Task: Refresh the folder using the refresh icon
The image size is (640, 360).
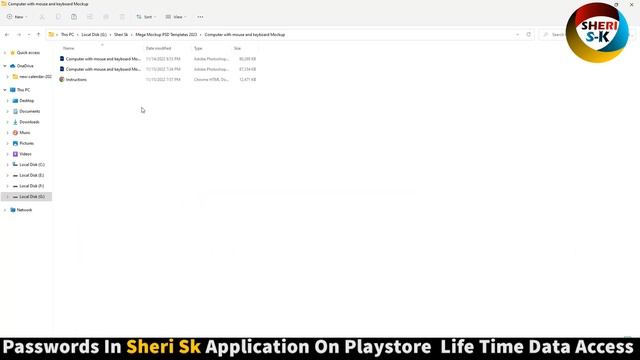Action: point(529,35)
